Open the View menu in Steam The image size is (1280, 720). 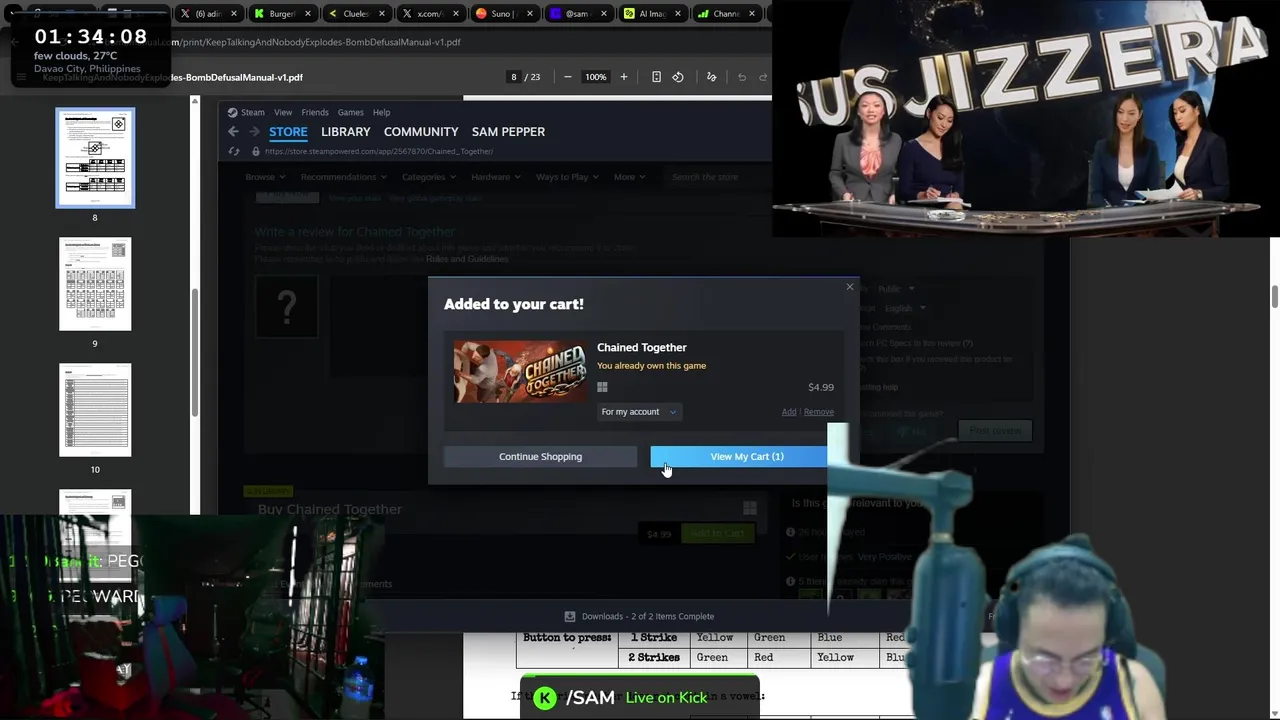[x=283, y=112]
